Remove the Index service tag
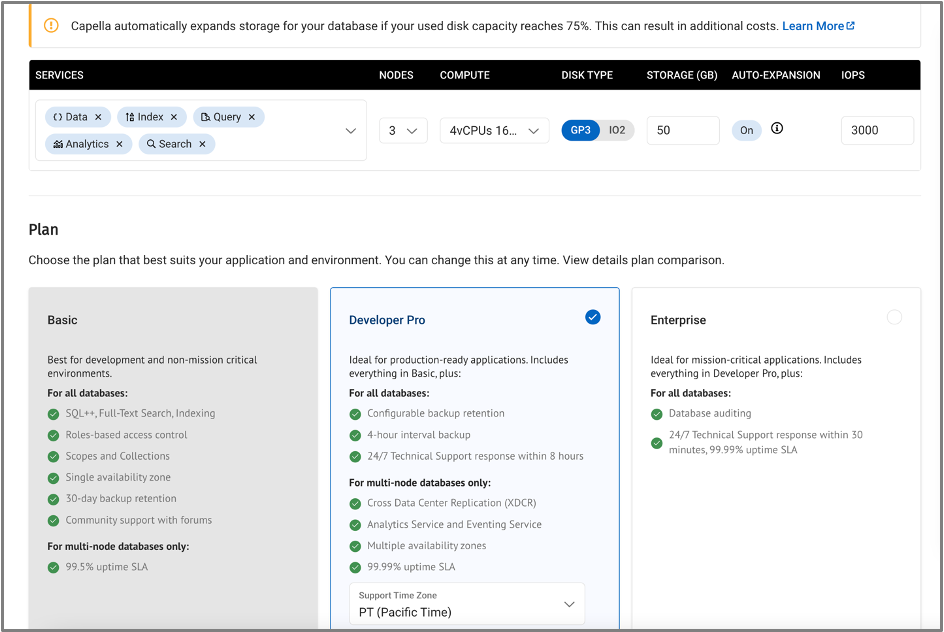 click(174, 117)
